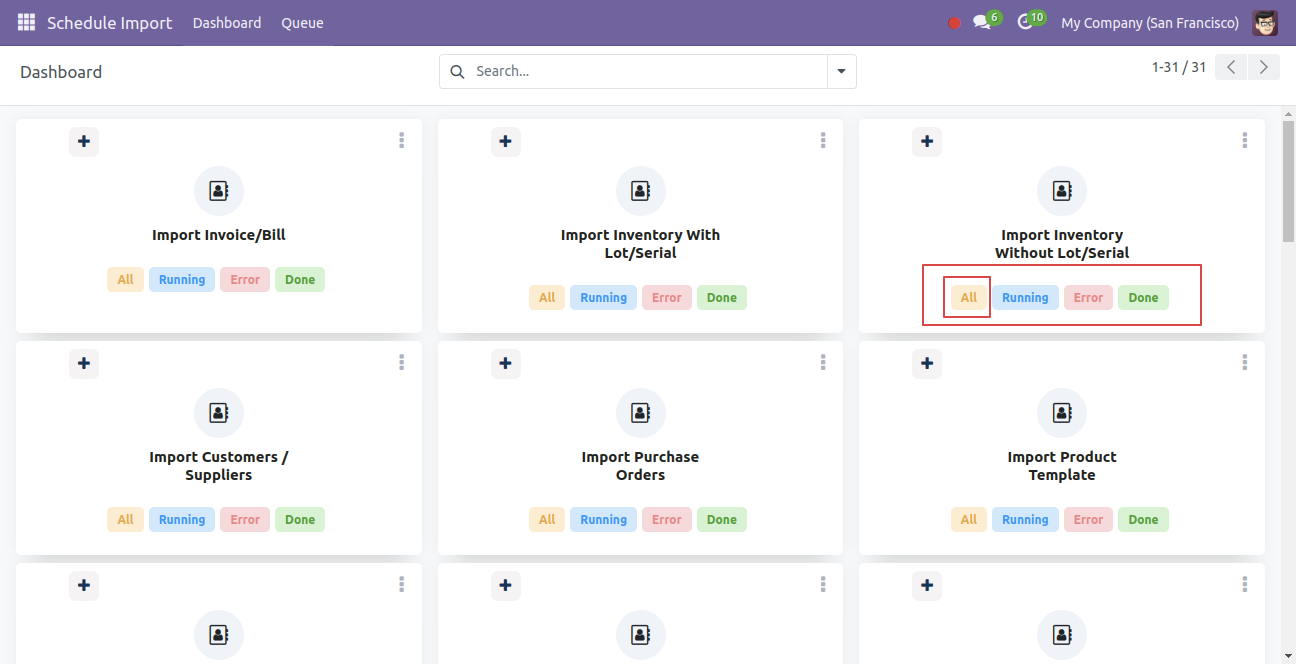Open the three-dot menu on Import Product Template card

[1245, 362]
